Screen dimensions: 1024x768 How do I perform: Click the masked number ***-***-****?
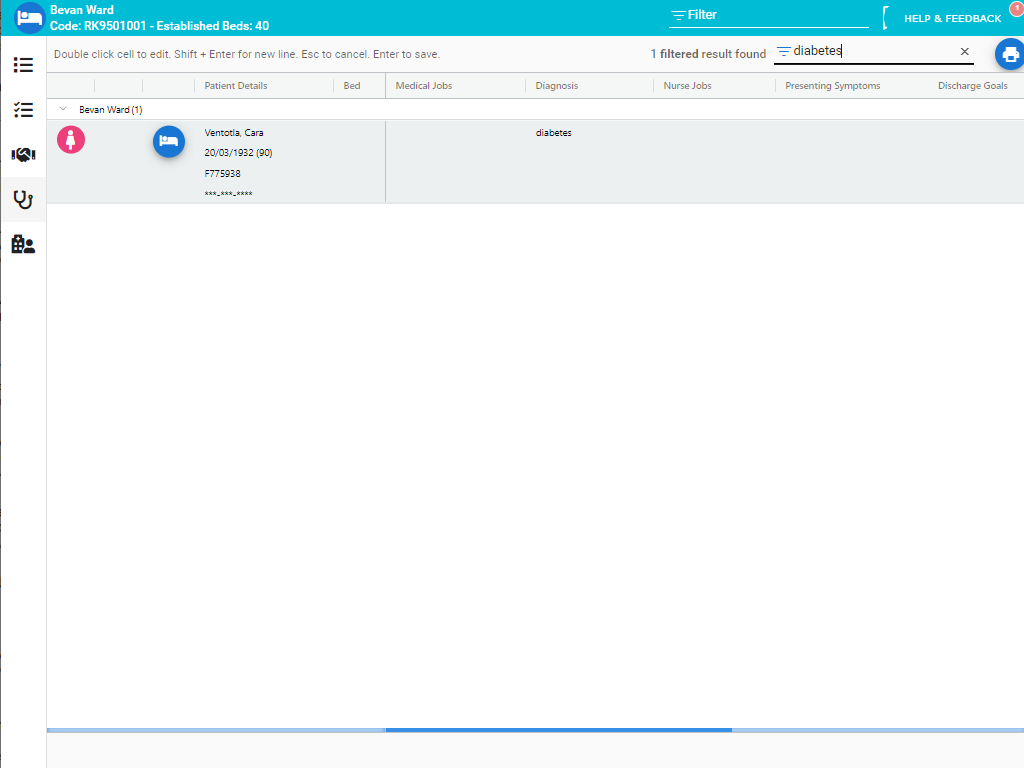click(229, 194)
